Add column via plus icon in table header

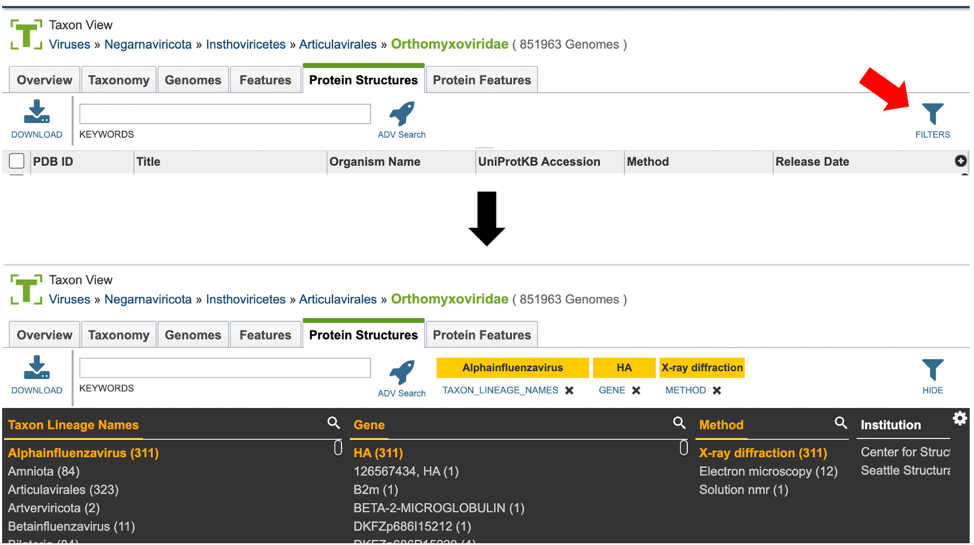[x=960, y=161]
